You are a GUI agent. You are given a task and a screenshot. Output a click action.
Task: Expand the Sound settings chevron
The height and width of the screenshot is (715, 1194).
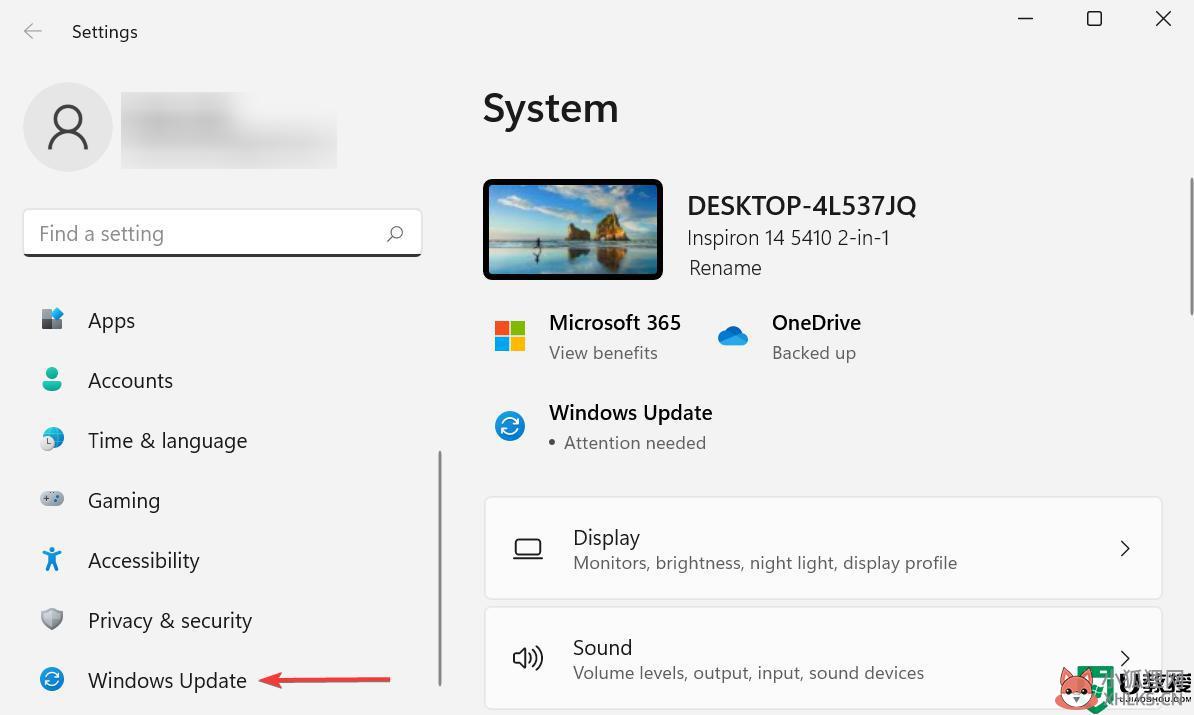coord(1125,658)
